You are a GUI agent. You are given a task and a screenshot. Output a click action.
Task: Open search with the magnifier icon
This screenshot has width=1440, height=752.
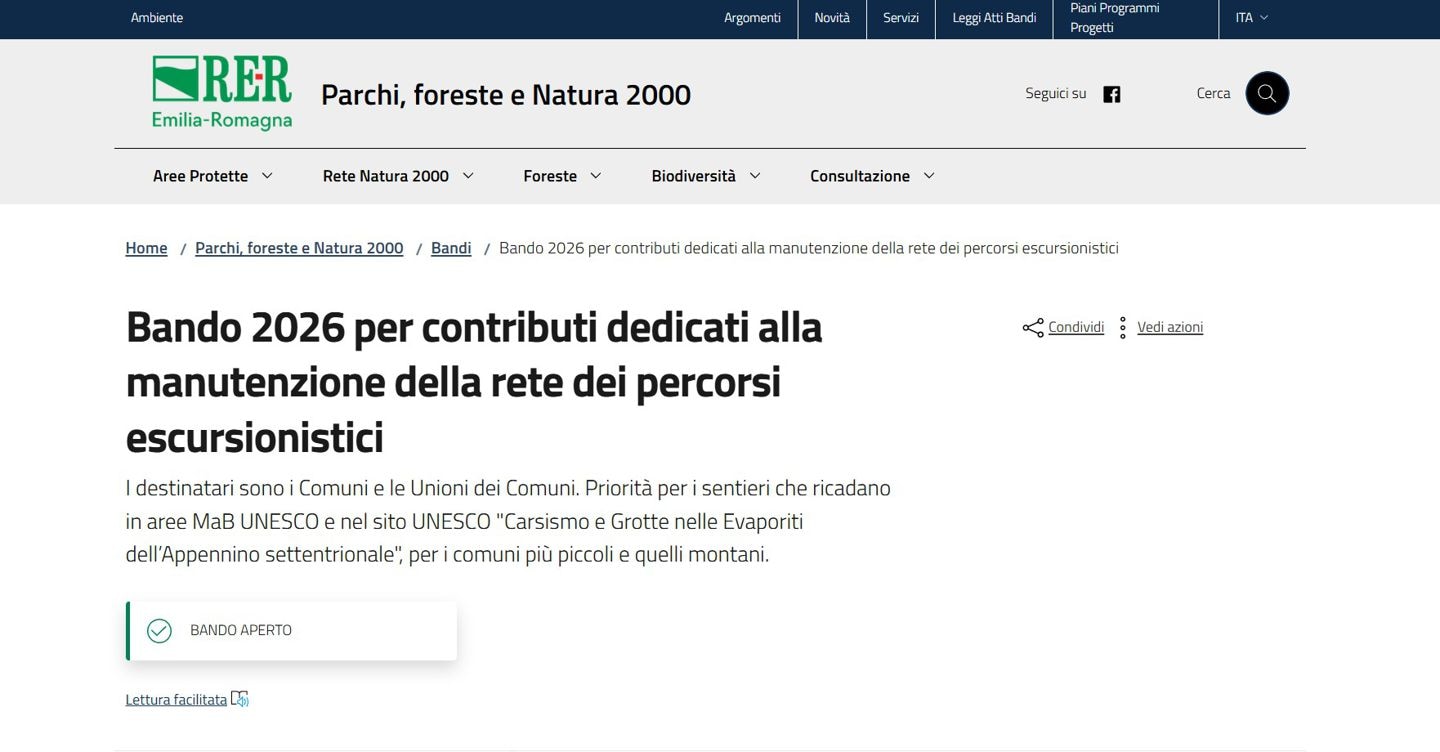tap(1266, 93)
